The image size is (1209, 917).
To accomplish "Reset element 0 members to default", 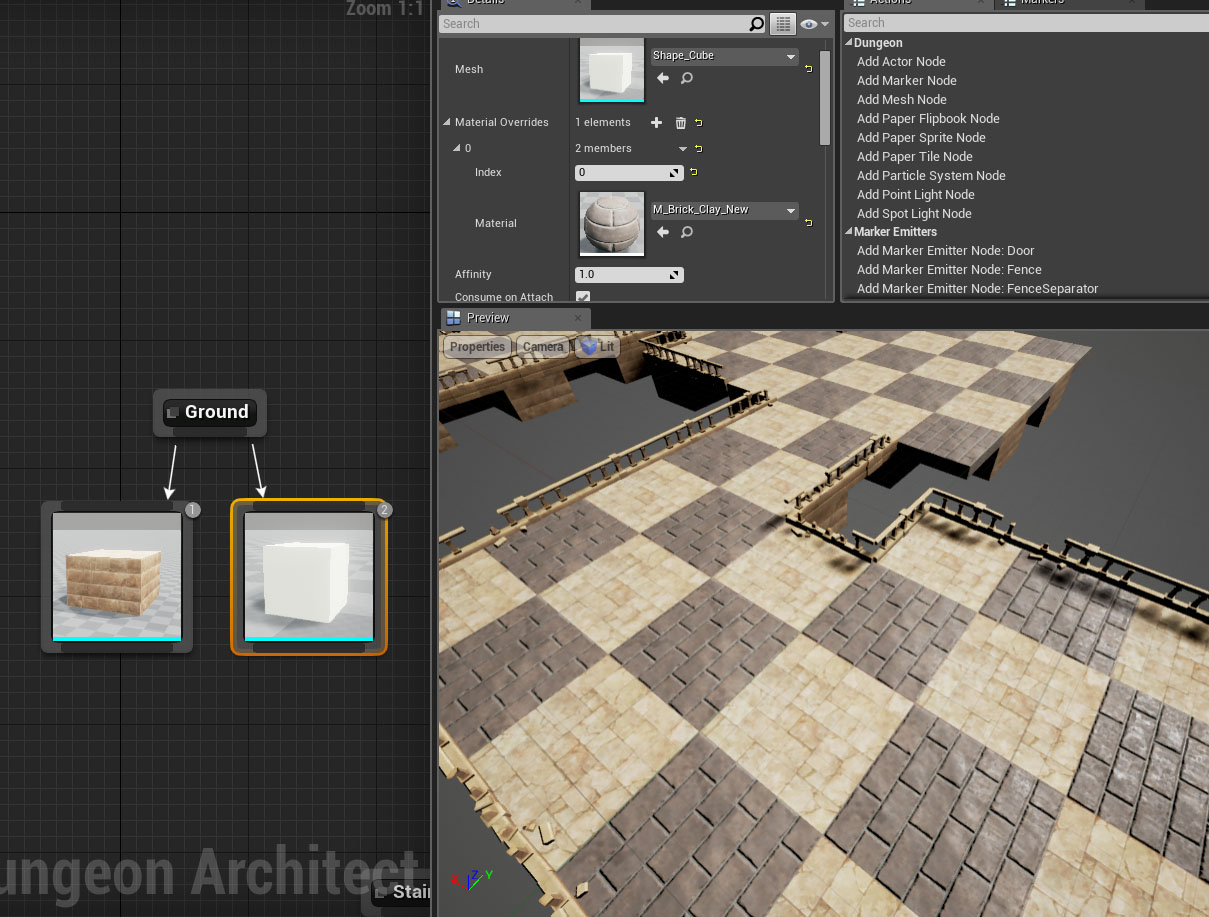I will [698, 148].
